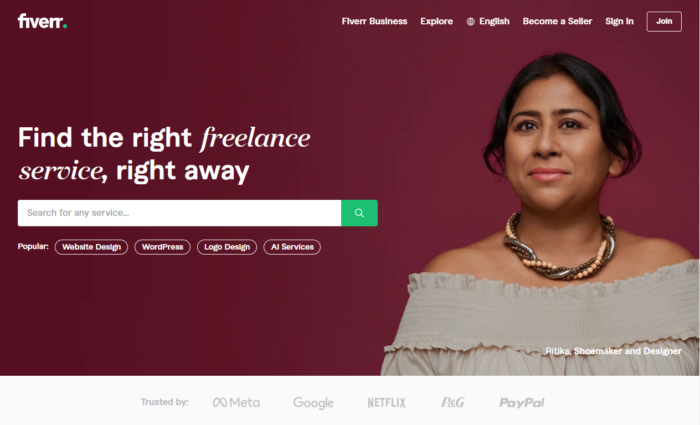This screenshot has width=700, height=425.
Task: Click the globe language icon
Action: [x=471, y=21]
